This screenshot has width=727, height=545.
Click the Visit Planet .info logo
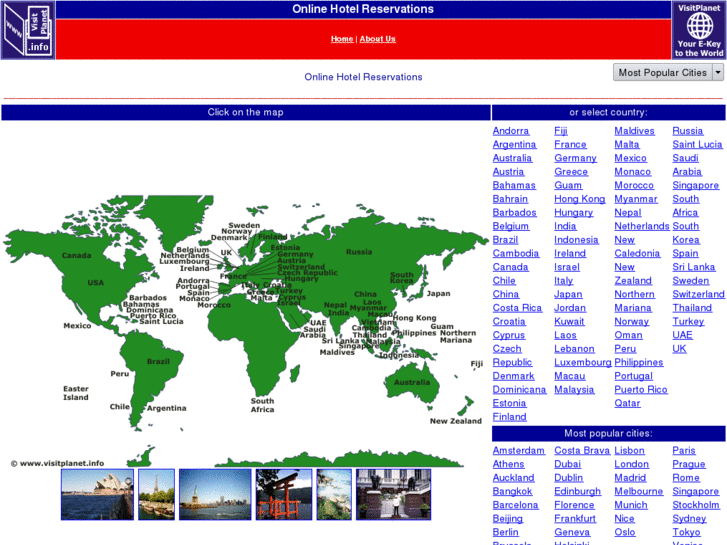28,30
